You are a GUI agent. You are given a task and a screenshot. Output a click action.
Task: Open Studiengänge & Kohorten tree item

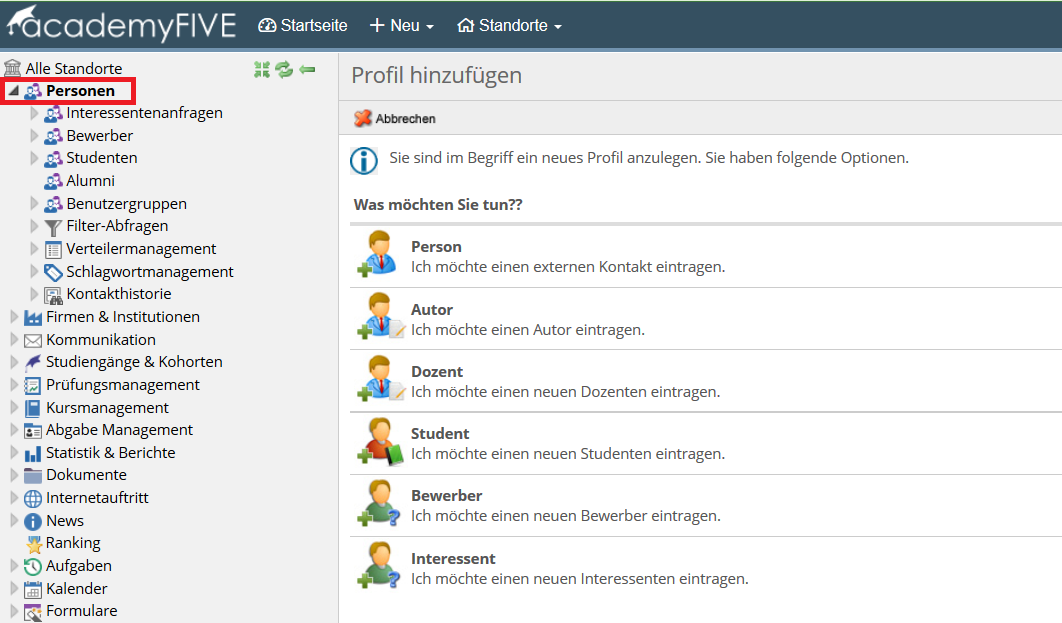(134, 362)
